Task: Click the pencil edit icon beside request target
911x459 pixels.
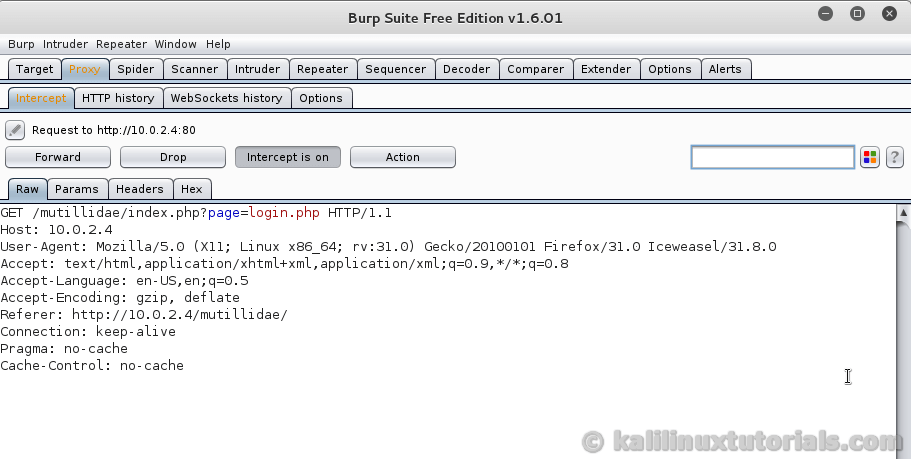Action: (x=15, y=130)
